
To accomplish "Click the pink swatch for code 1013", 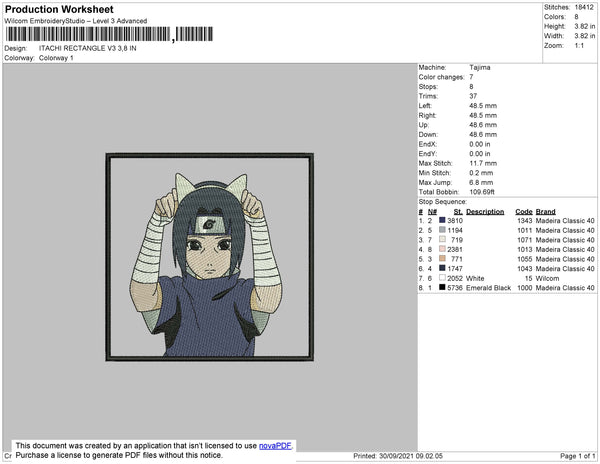I will coord(442,249).
